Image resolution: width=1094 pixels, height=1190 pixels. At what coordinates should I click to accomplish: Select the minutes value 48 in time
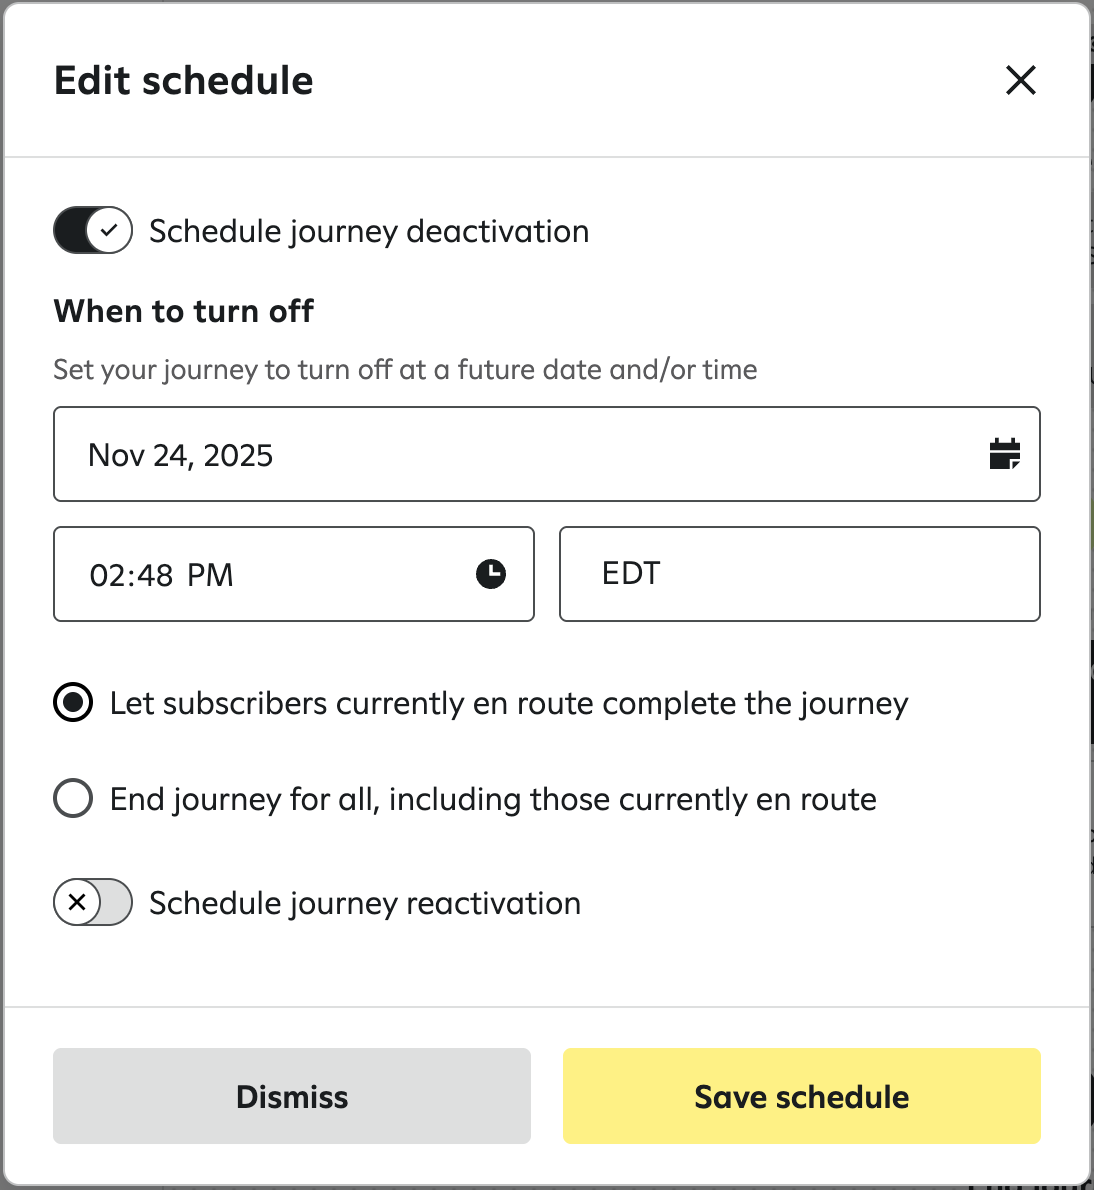coord(155,576)
